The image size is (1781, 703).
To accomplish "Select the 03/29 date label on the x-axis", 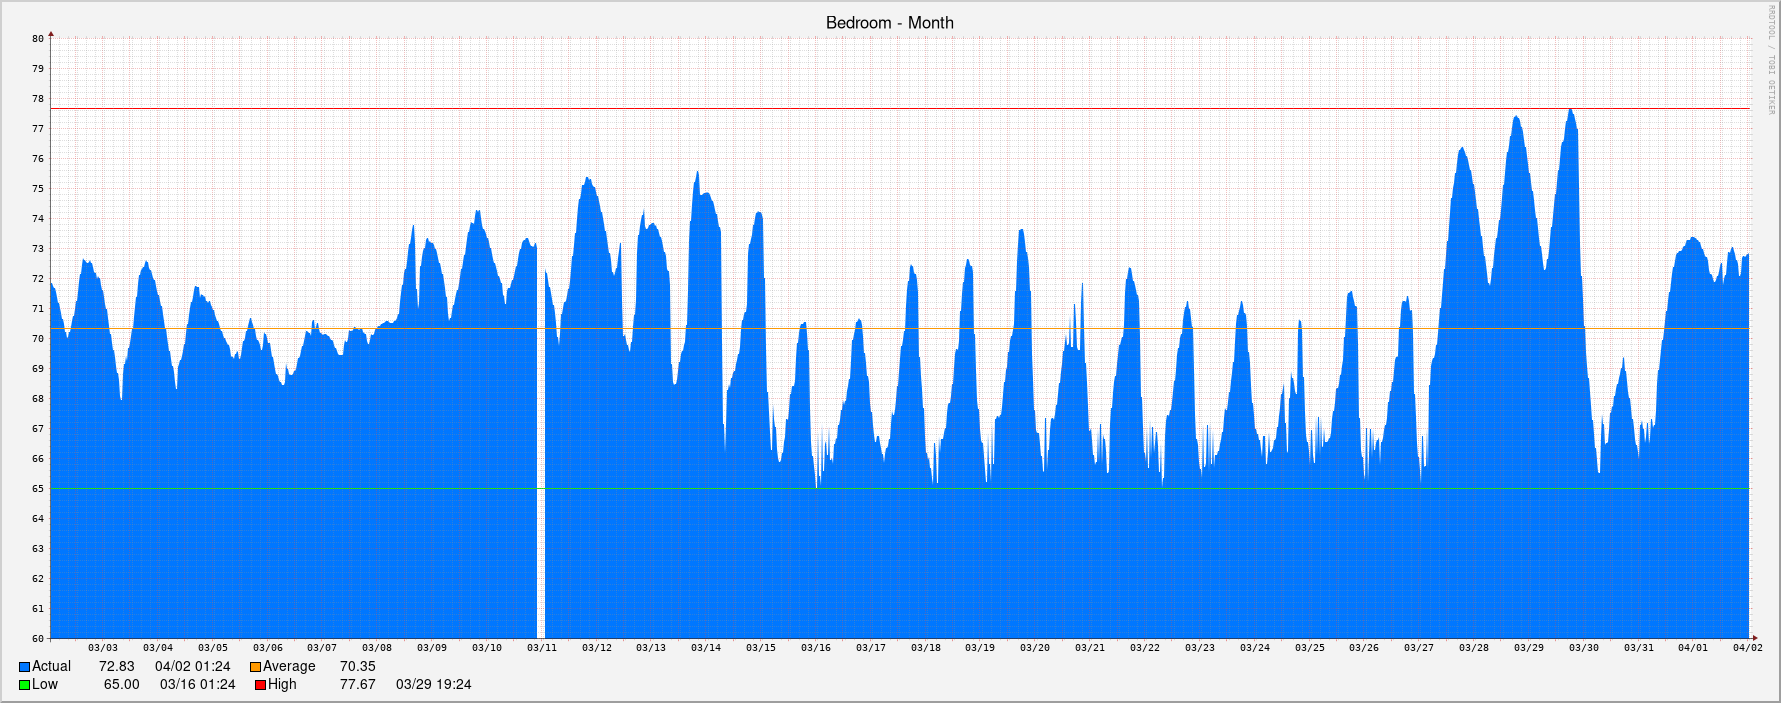I will 1528,648.
